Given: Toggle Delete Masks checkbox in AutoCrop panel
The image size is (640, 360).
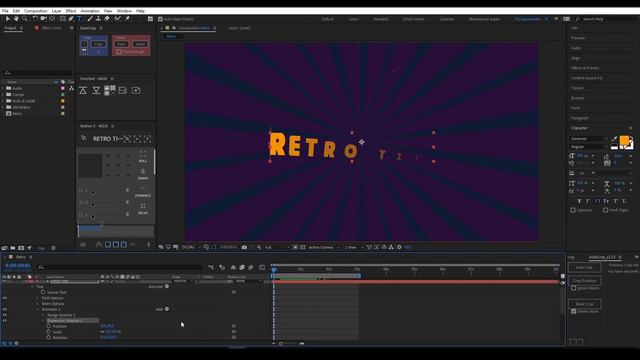Looking at the screenshot, I should point(574,311).
